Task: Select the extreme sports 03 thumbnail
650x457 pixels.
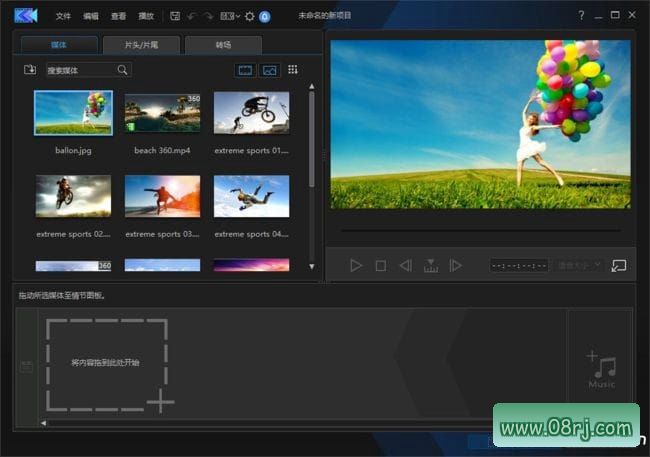Action: pos(162,196)
